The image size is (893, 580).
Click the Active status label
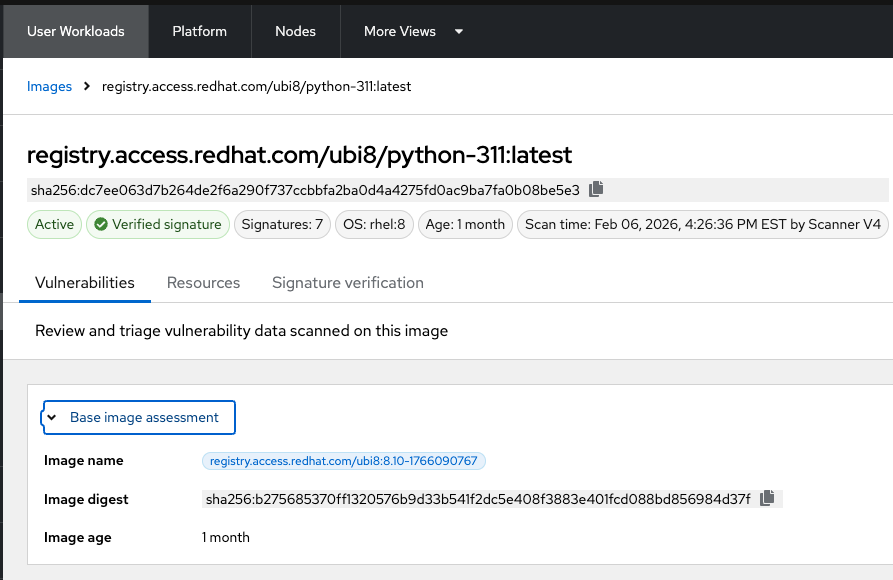[x=55, y=224]
